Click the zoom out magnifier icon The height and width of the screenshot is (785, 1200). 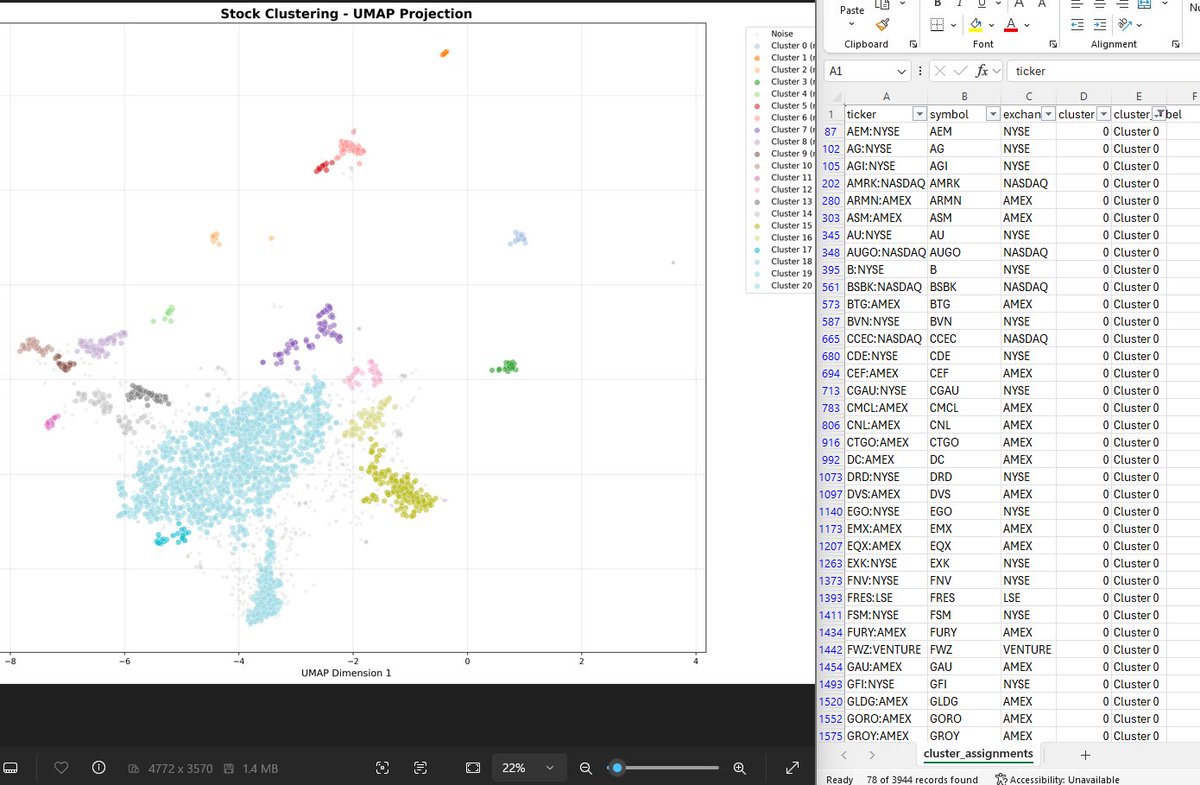point(586,768)
